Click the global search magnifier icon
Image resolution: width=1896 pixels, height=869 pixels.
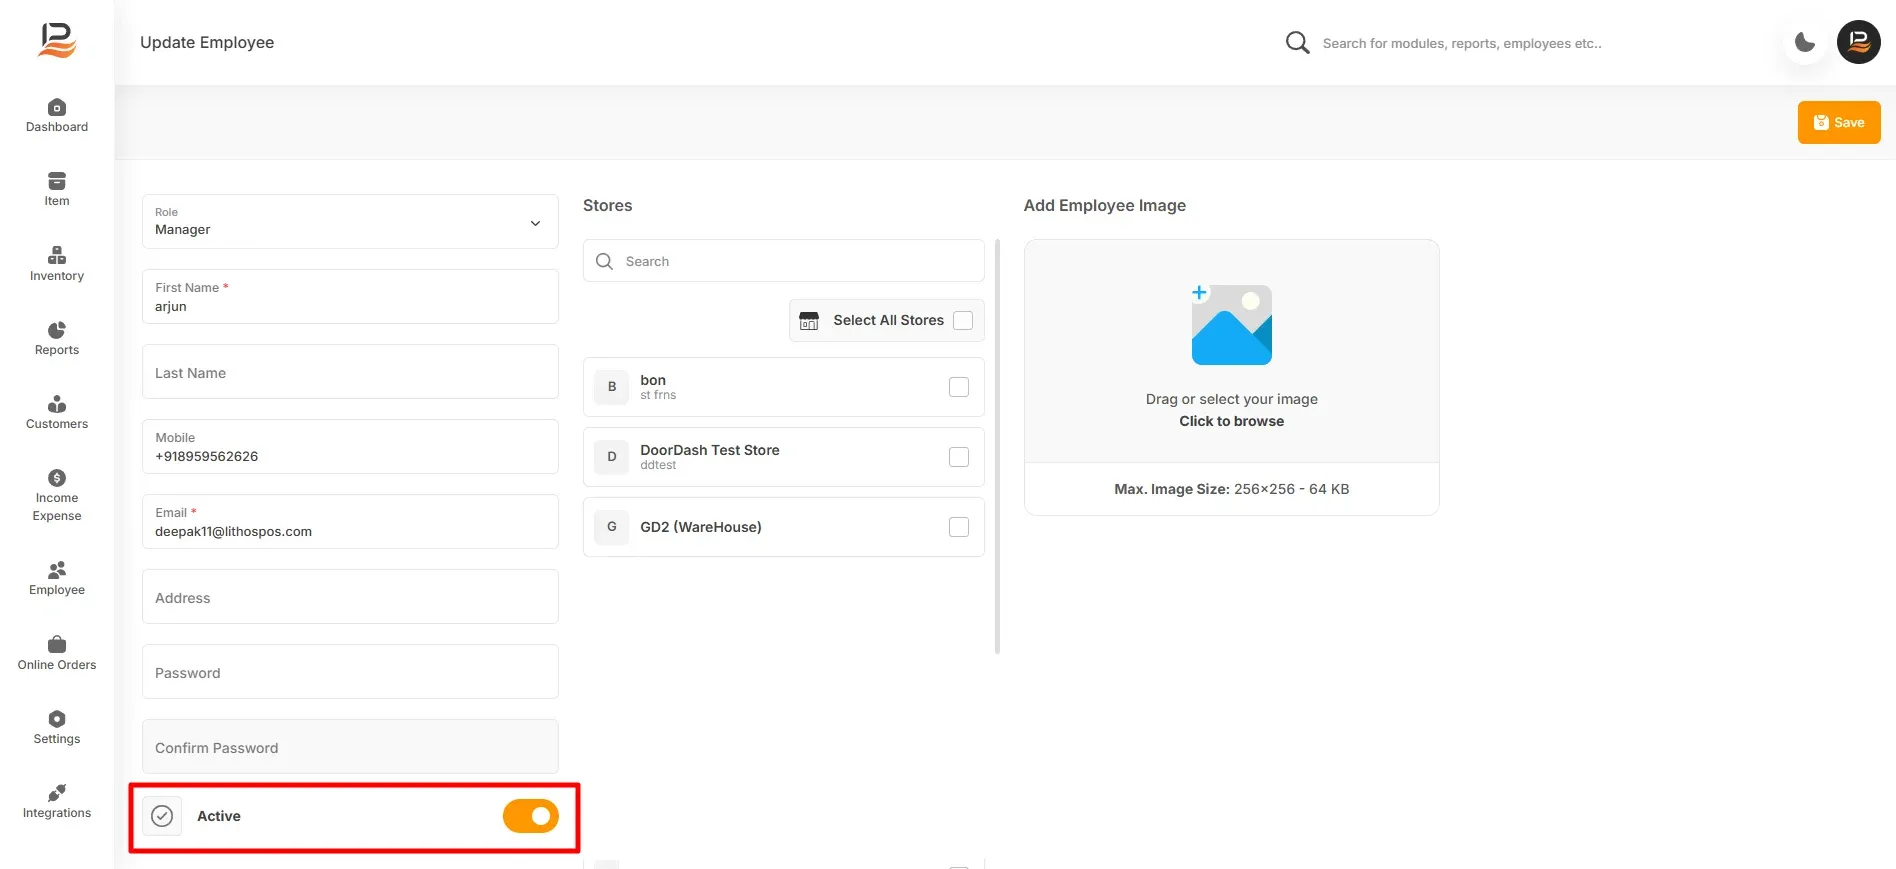pos(1297,42)
